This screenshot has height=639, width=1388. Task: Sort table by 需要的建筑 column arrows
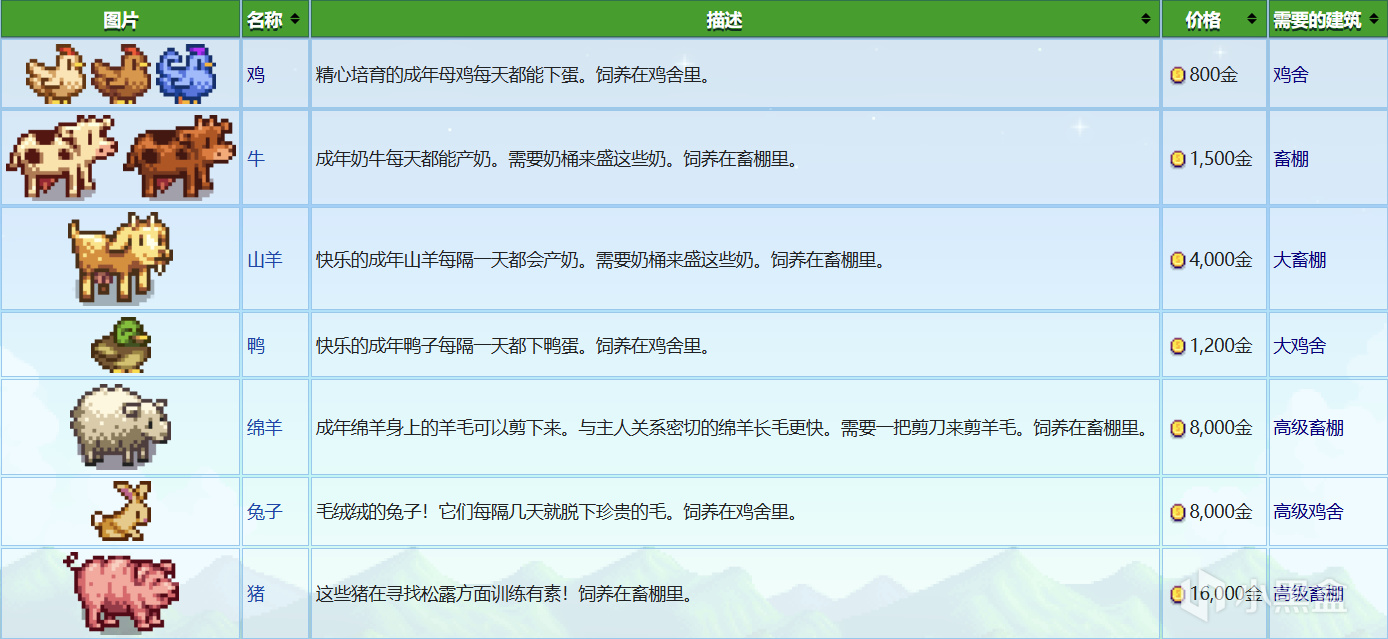coord(1373,20)
